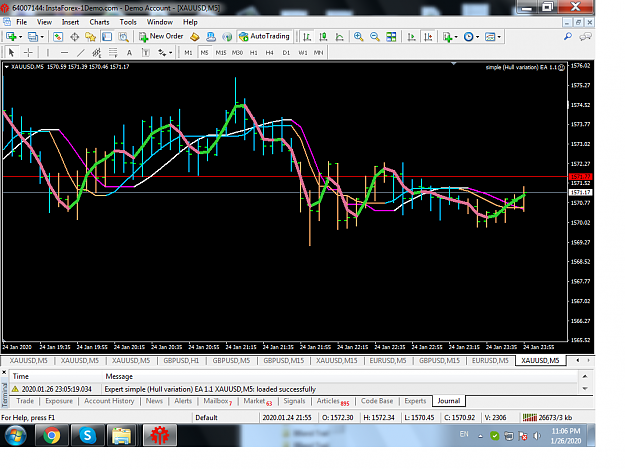
Task: Select the horizontal line tool
Action: [x=64, y=52]
